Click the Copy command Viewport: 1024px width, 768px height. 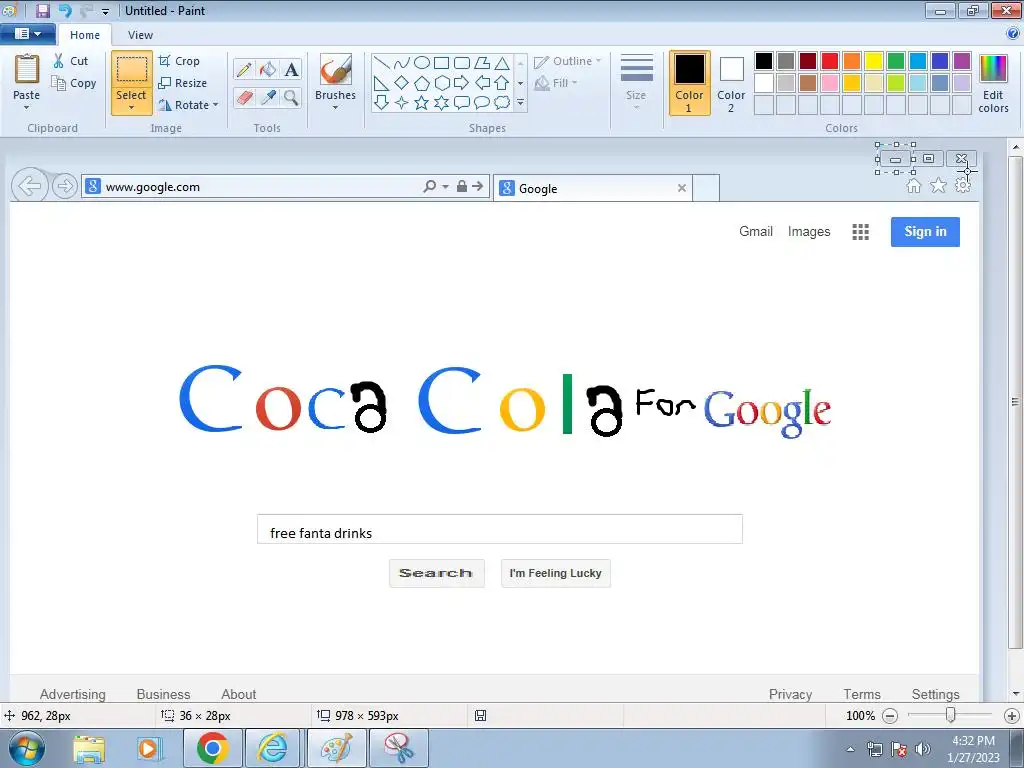point(74,83)
